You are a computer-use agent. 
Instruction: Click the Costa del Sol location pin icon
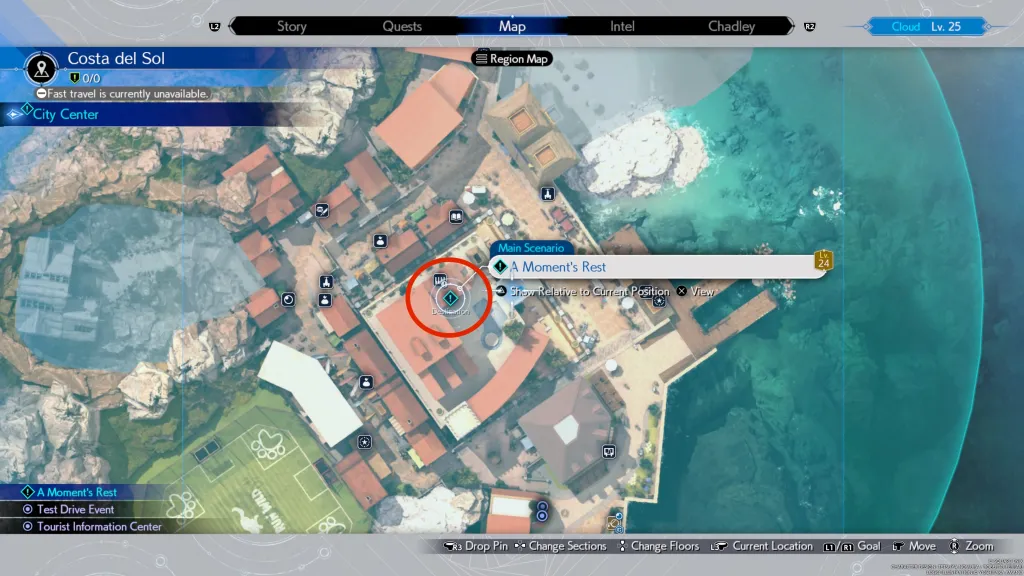click(41, 67)
